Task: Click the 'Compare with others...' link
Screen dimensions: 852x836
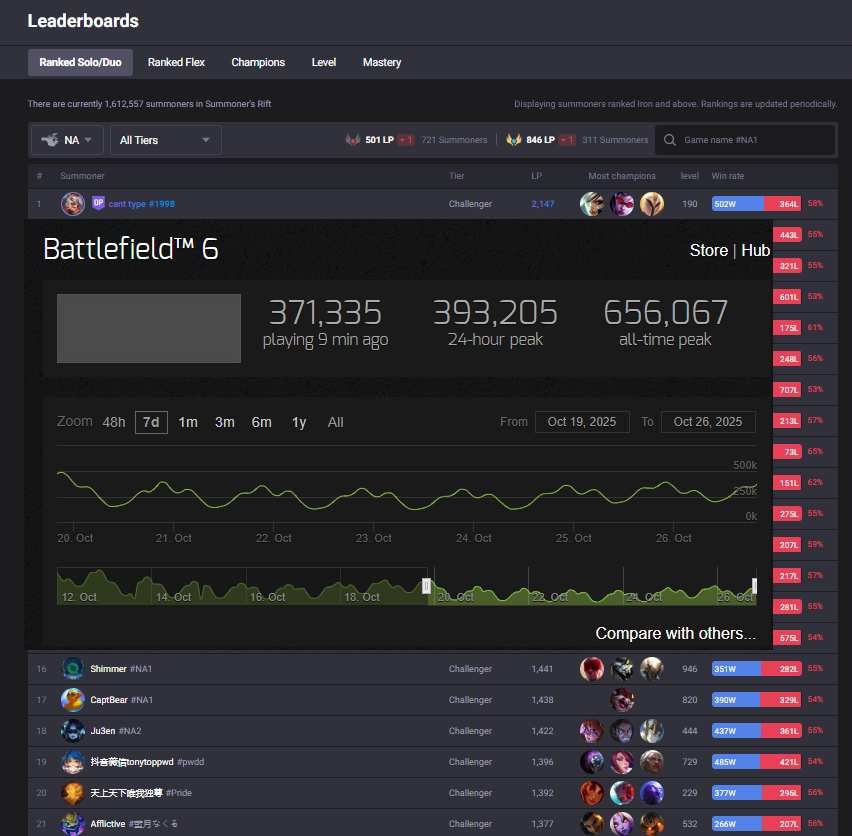Action: tap(675, 633)
